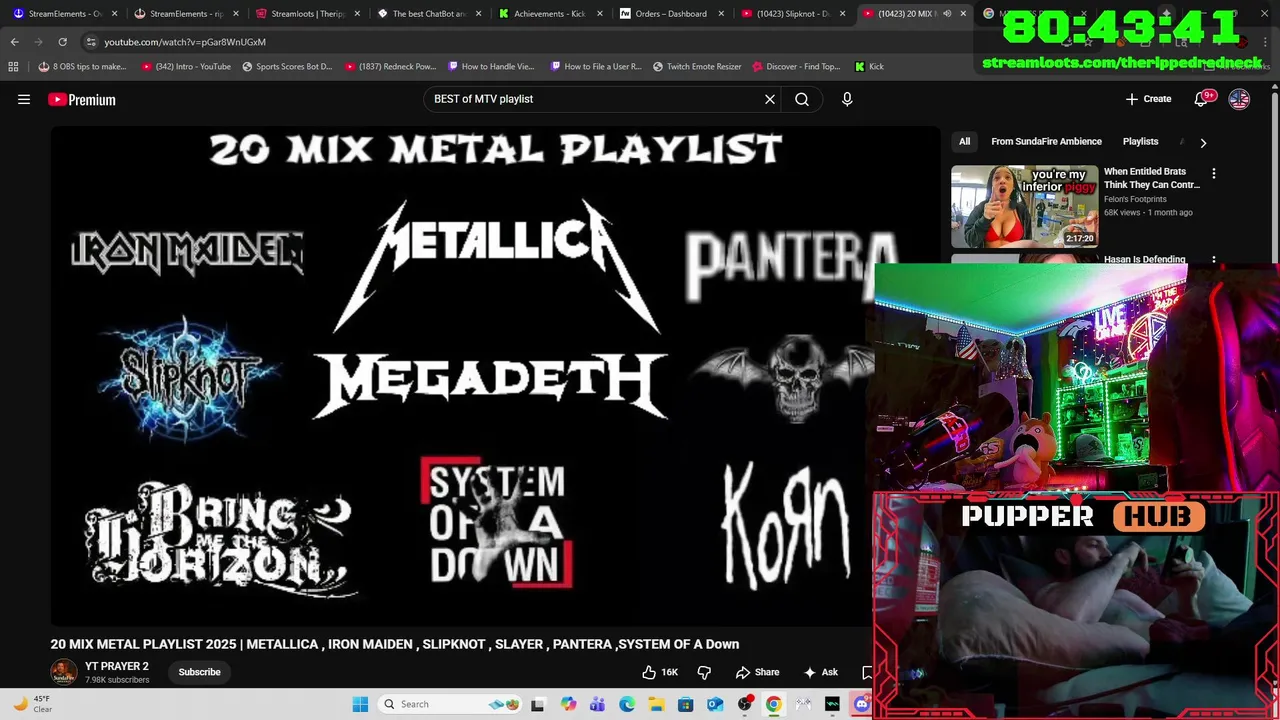Viewport: 1280px width, 720px height.
Task: Open the weather widget showing 45°F
Action: [x=33, y=704]
